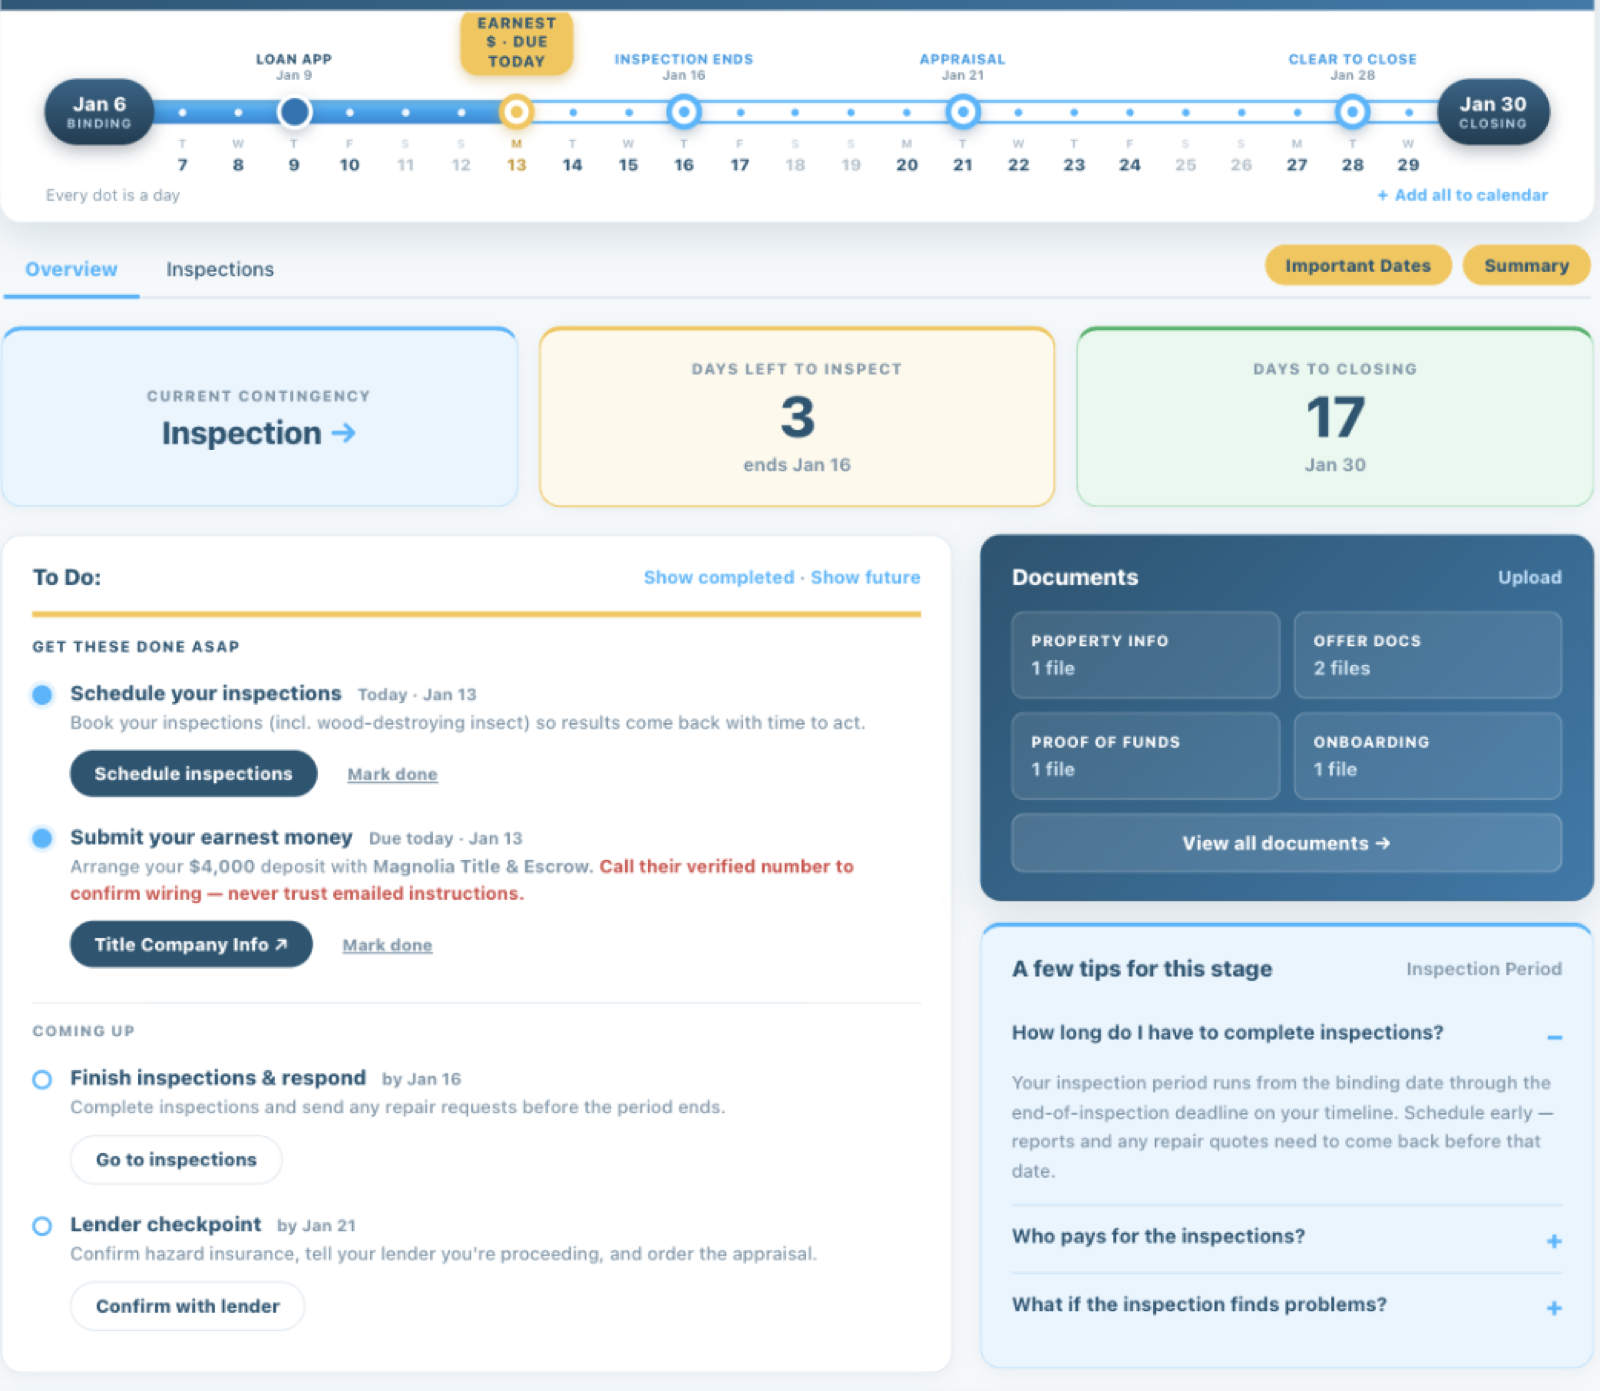Screen dimensions: 1600x1391
Task: Open Offer Docs folder with 2 files
Action: (1427, 655)
